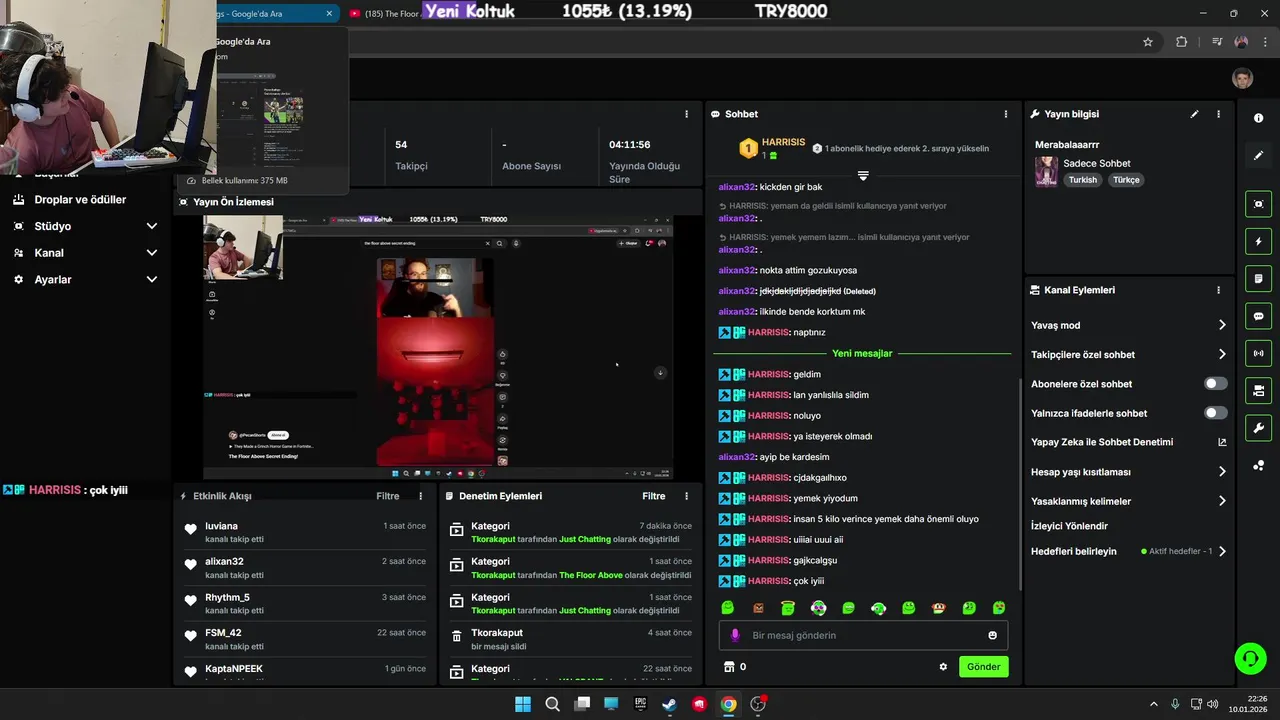Viewport: 1280px width, 720px height.
Task: Bookmark page with browser star icon
Action: (x=1148, y=42)
